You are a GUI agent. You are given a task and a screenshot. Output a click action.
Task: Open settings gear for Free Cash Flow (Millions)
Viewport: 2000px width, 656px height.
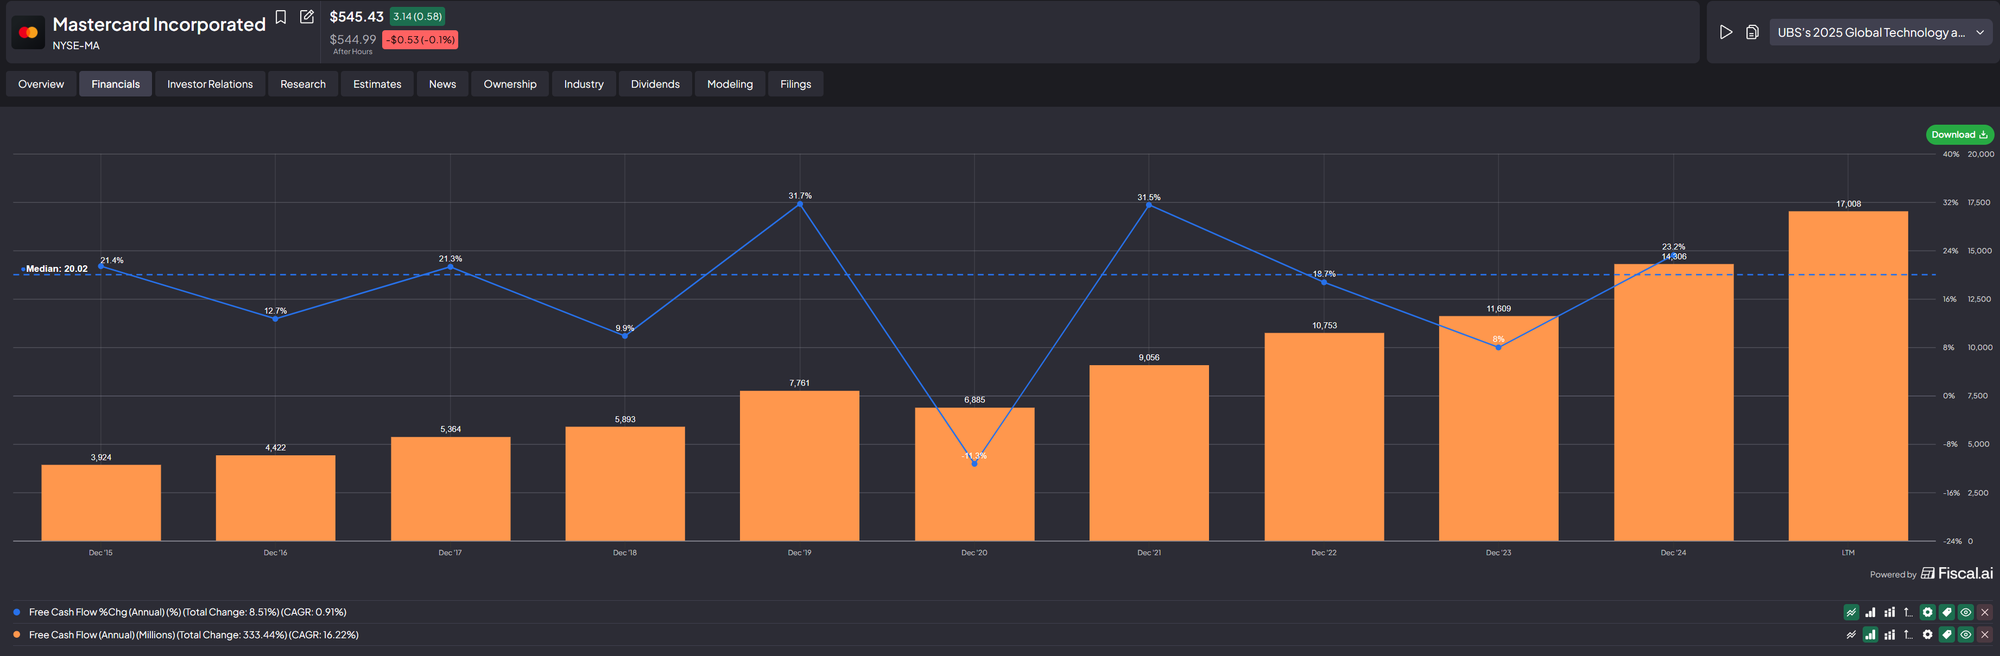coord(1927,635)
